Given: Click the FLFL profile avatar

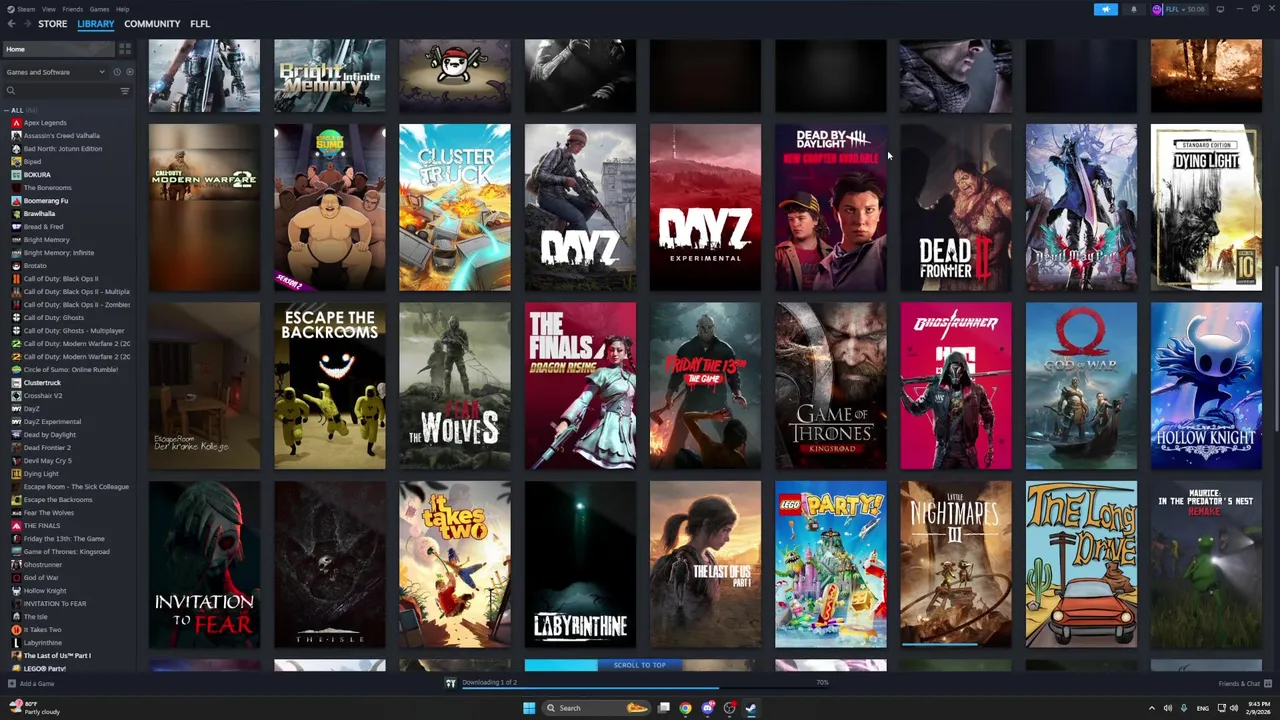Looking at the screenshot, I should (1157, 9).
